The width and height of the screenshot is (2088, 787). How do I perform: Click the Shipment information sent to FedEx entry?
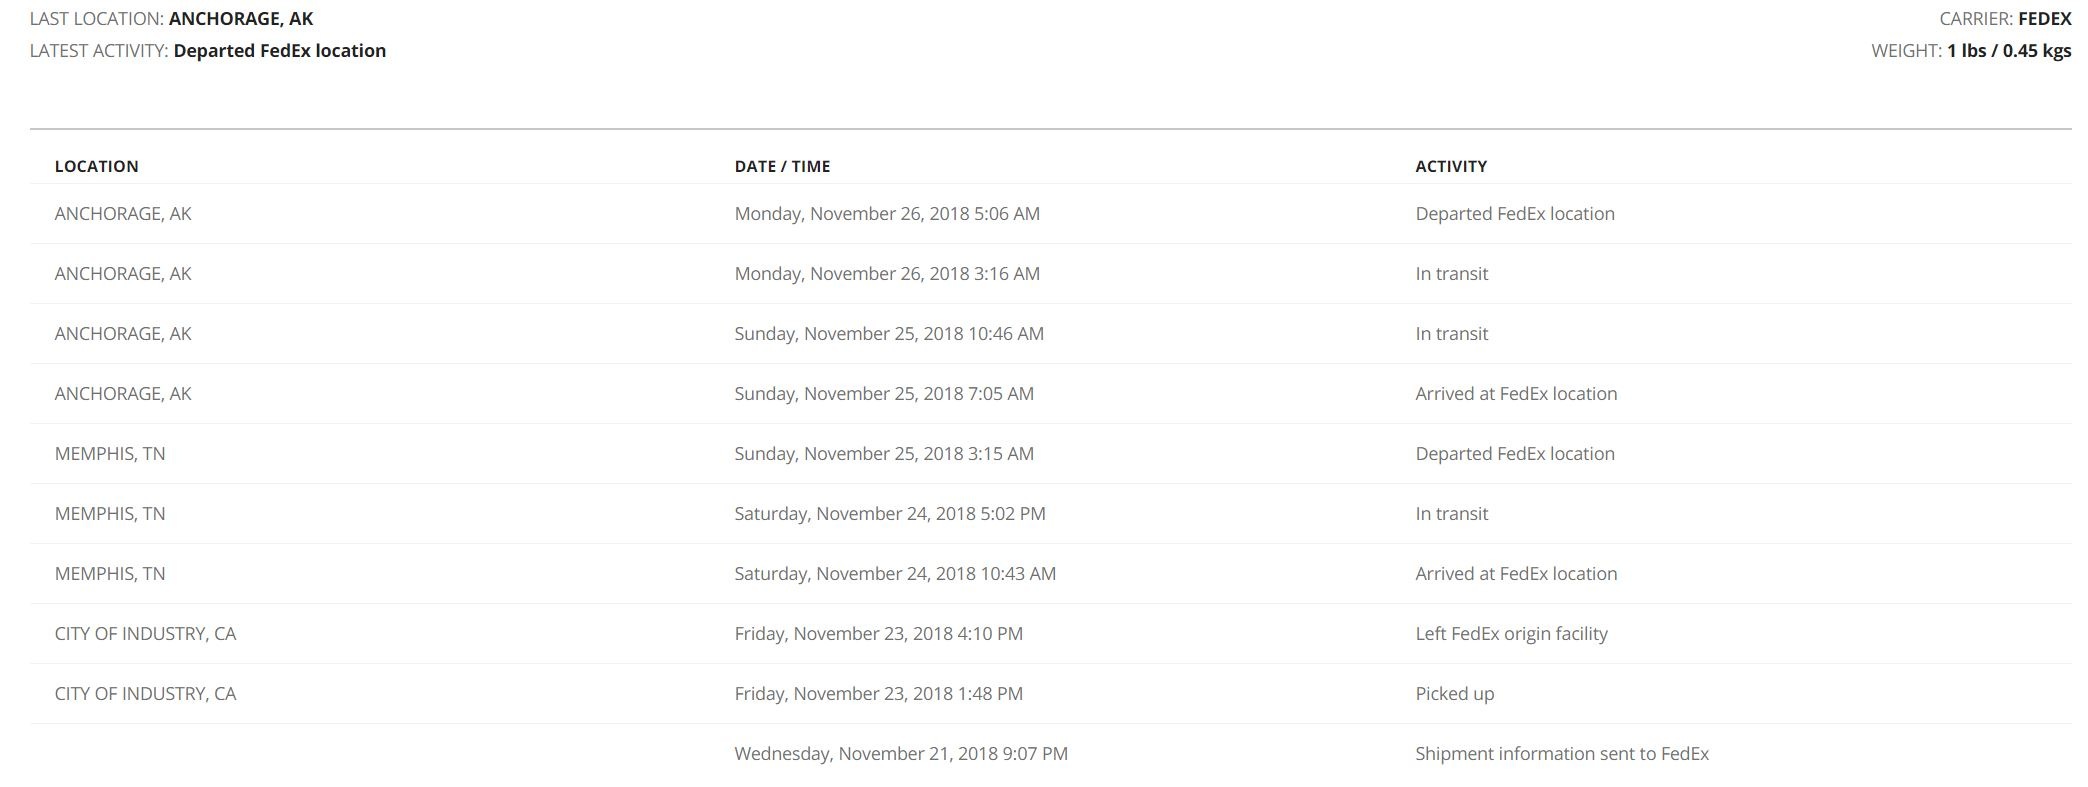1562,754
